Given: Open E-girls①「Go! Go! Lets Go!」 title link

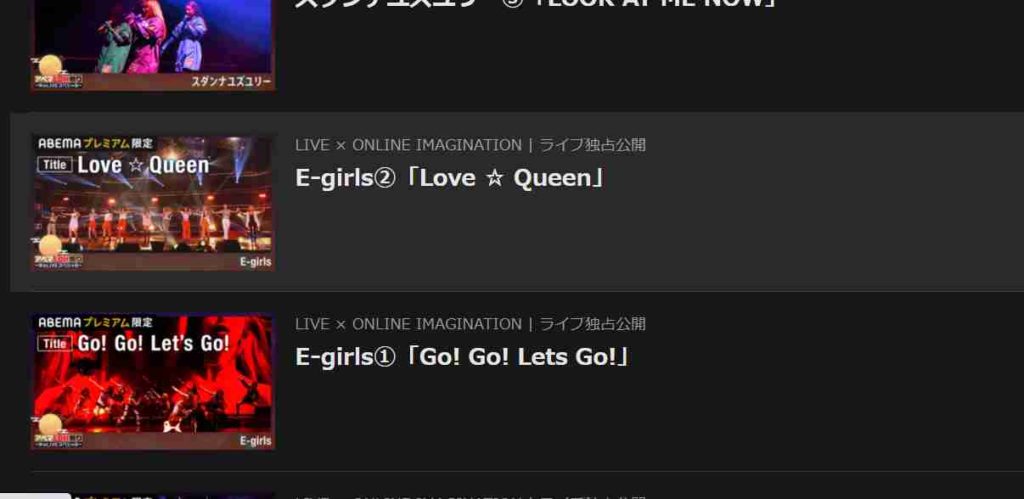Looking at the screenshot, I should (463, 357).
